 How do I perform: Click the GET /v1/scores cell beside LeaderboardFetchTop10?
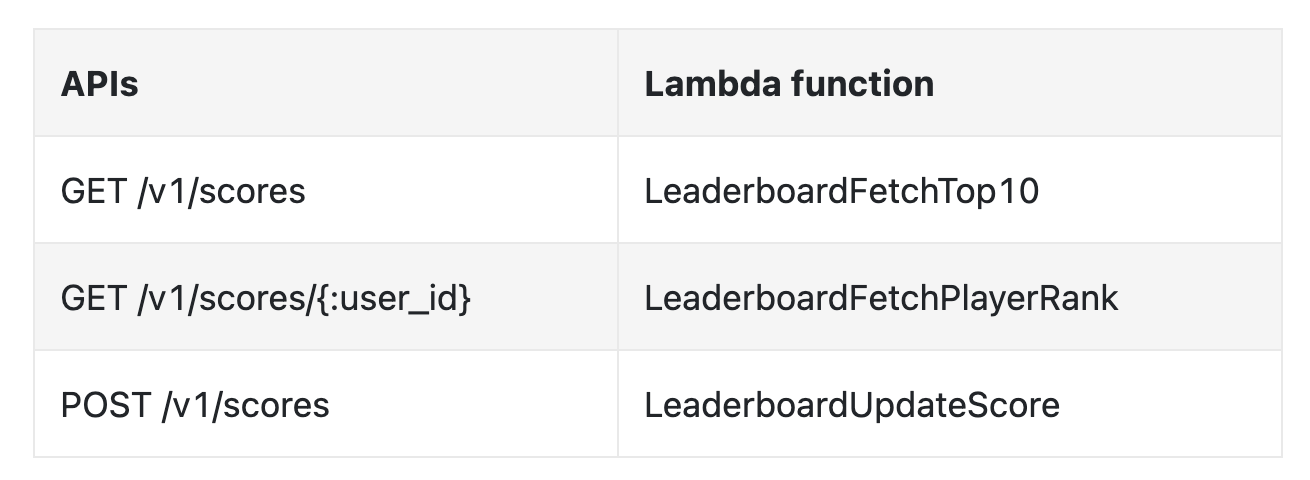point(183,190)
